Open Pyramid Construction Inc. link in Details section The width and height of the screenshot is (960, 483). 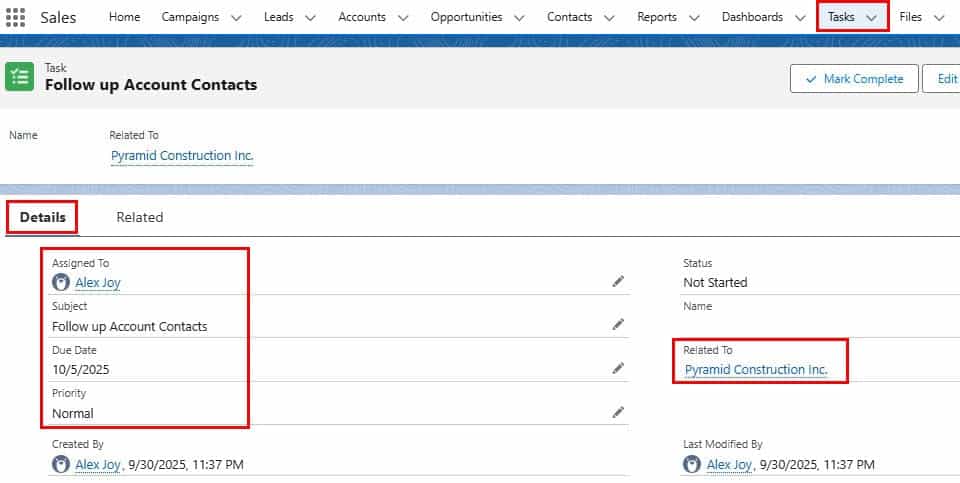coord(756,370)
